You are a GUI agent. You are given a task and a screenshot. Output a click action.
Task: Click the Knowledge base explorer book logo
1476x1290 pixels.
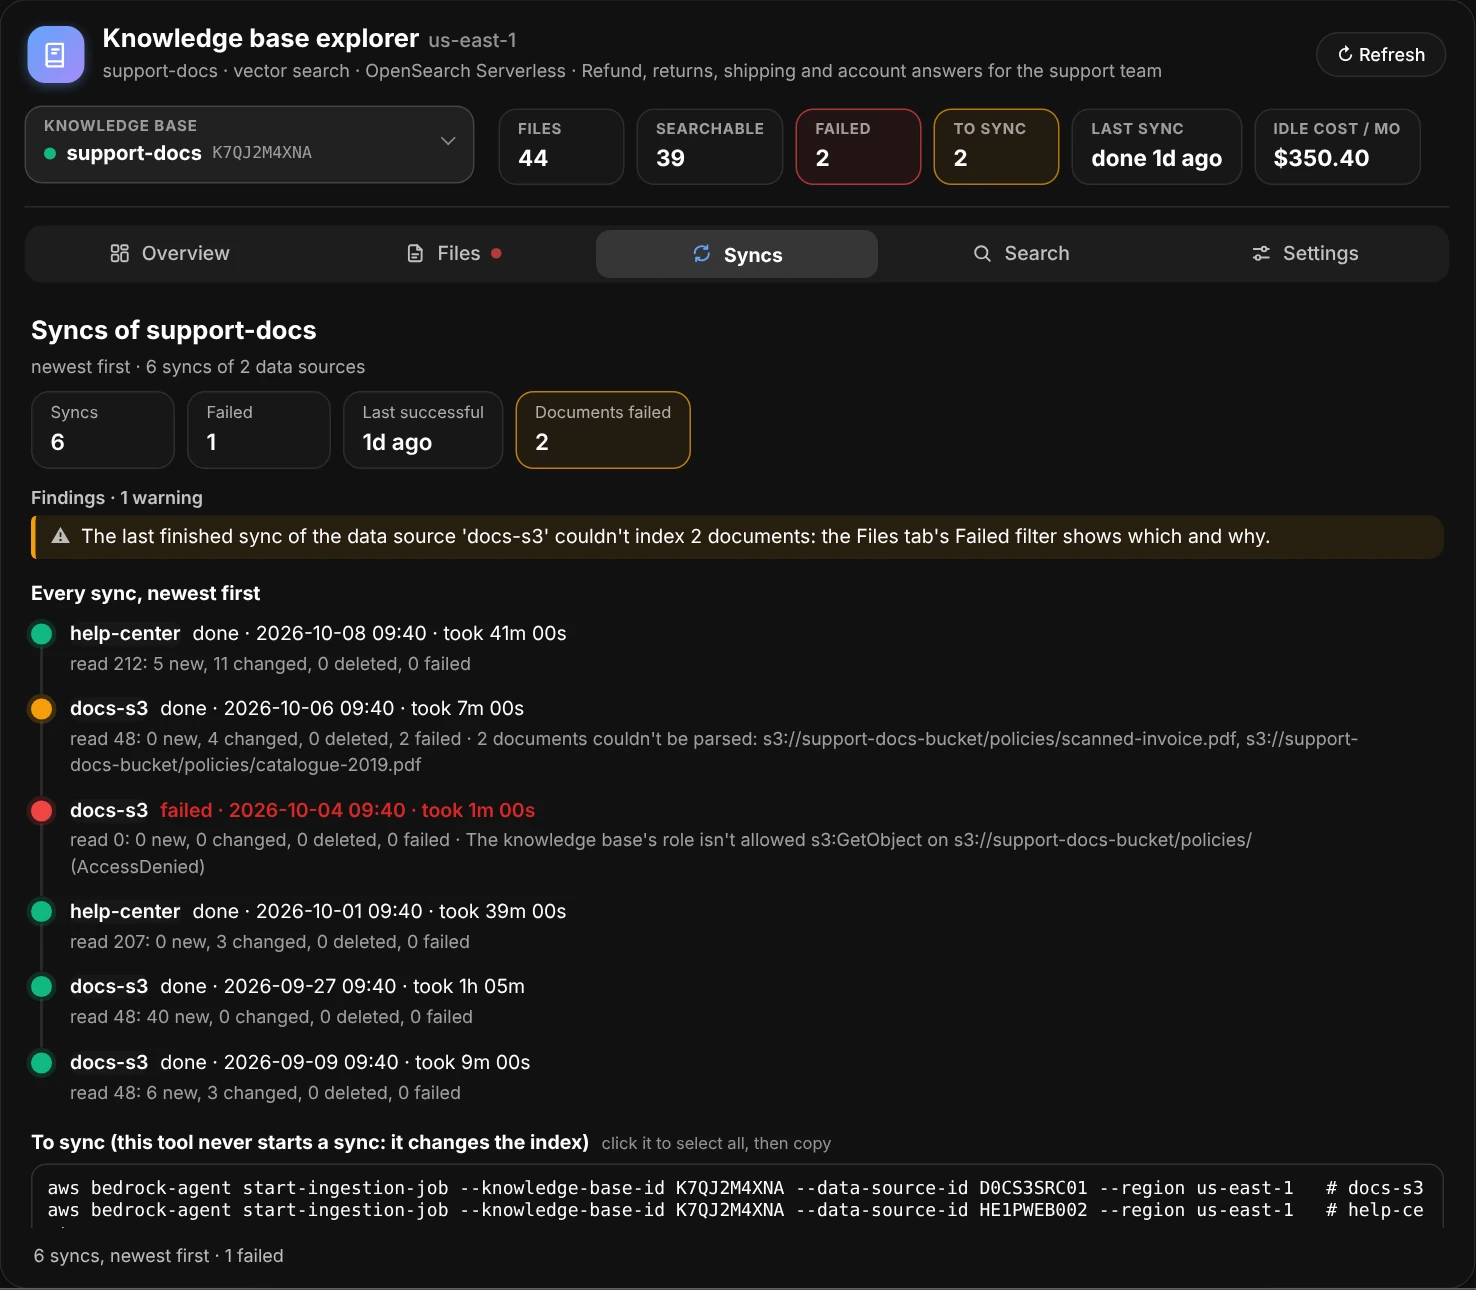click(56, 54)
